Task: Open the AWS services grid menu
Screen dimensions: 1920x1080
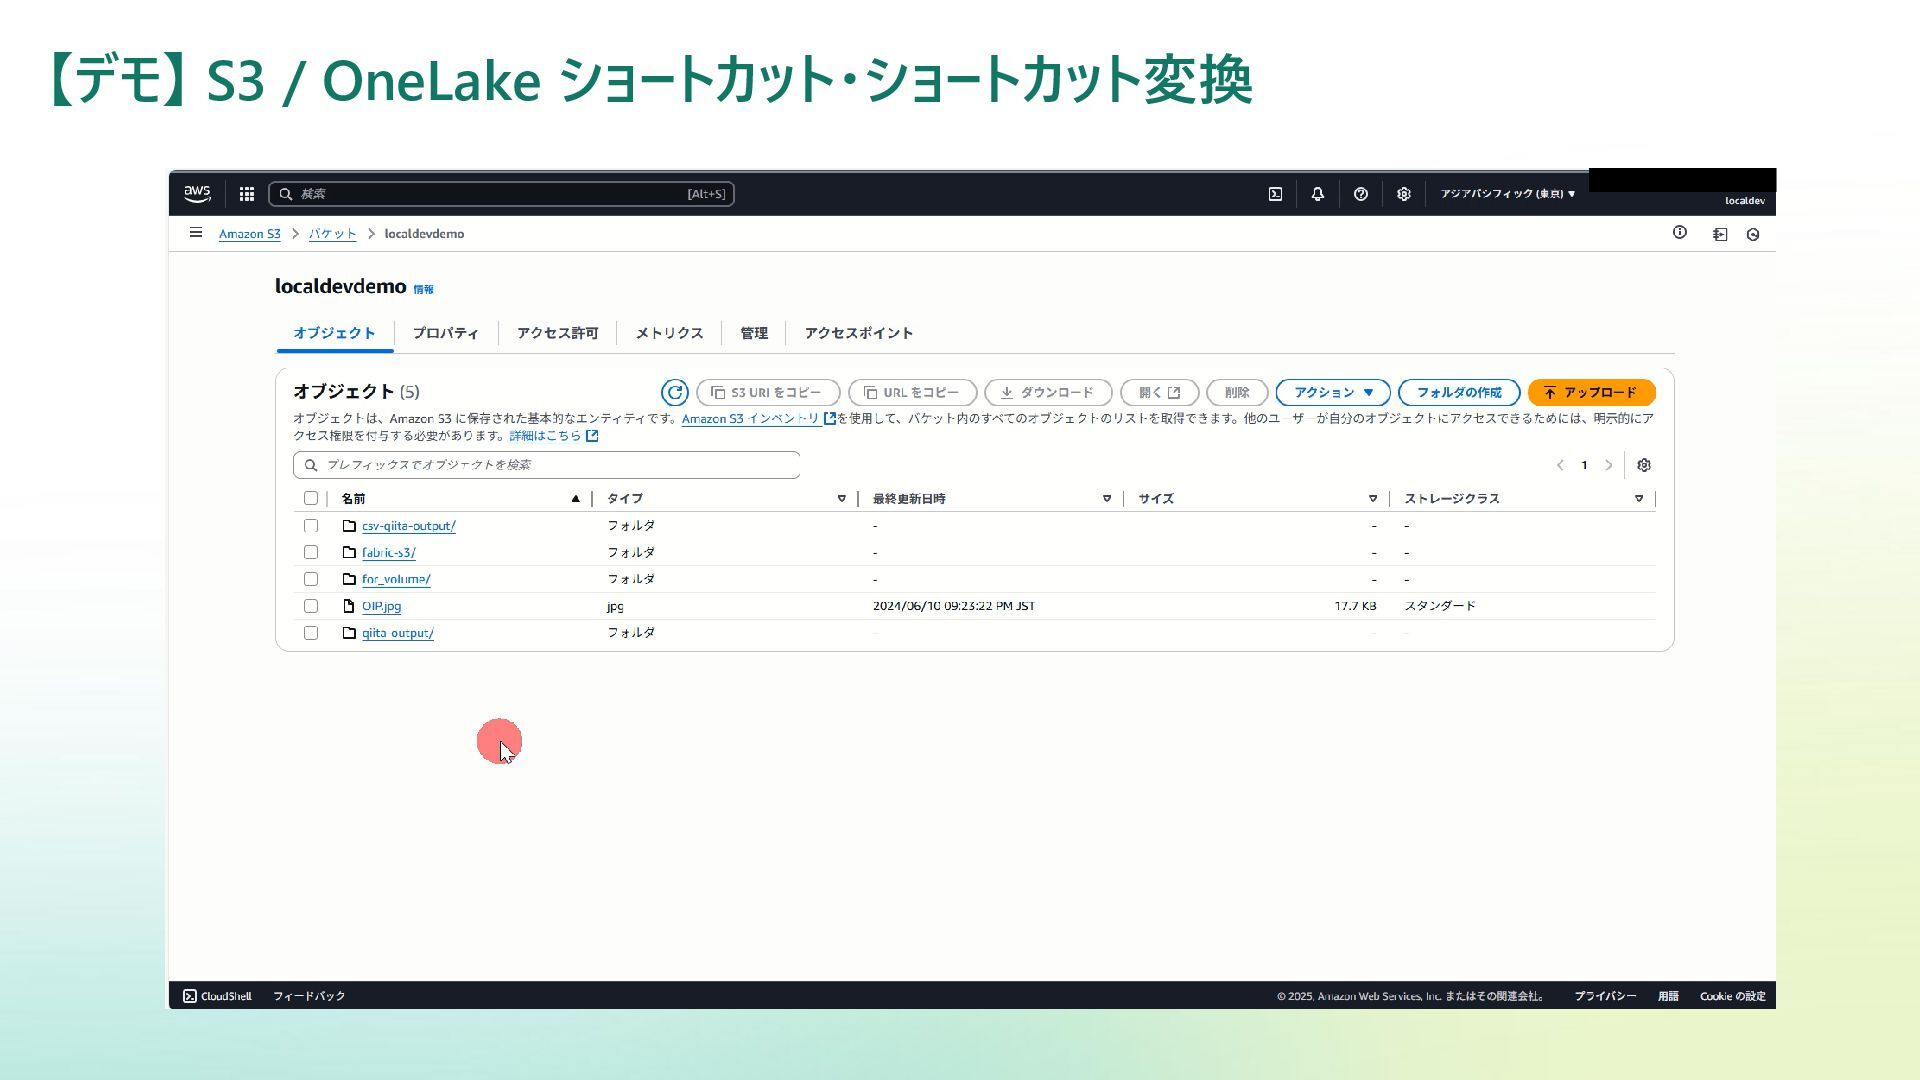Action: click(x=247, y=194)
